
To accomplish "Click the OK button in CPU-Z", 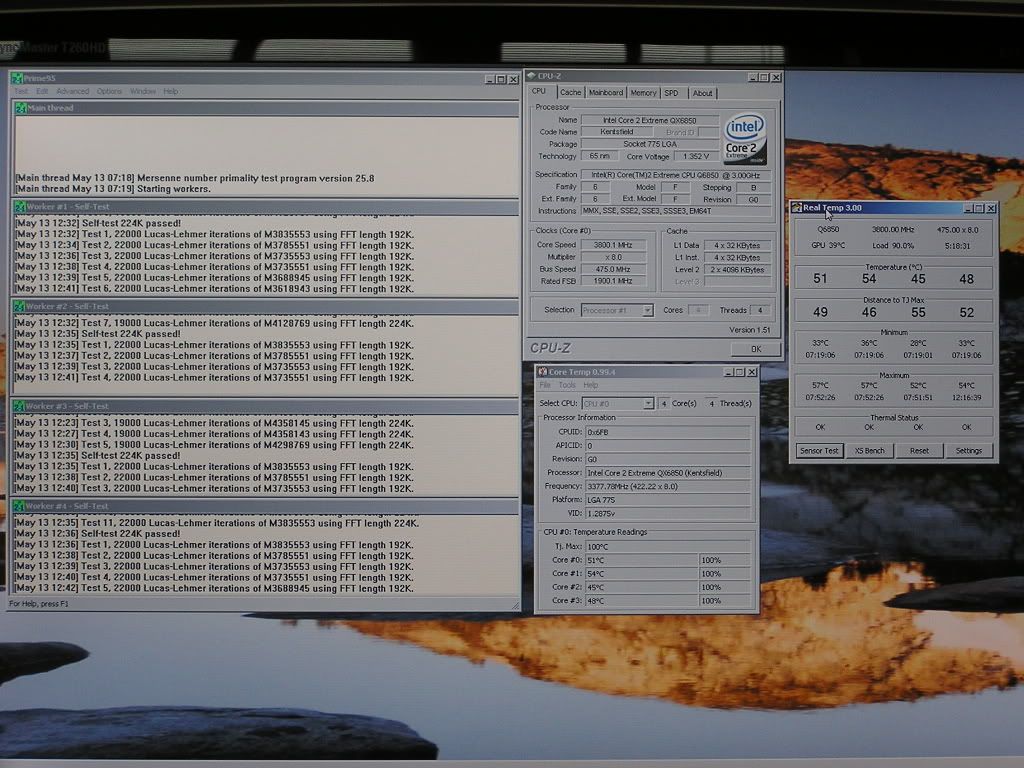I will tap(756, 349).
